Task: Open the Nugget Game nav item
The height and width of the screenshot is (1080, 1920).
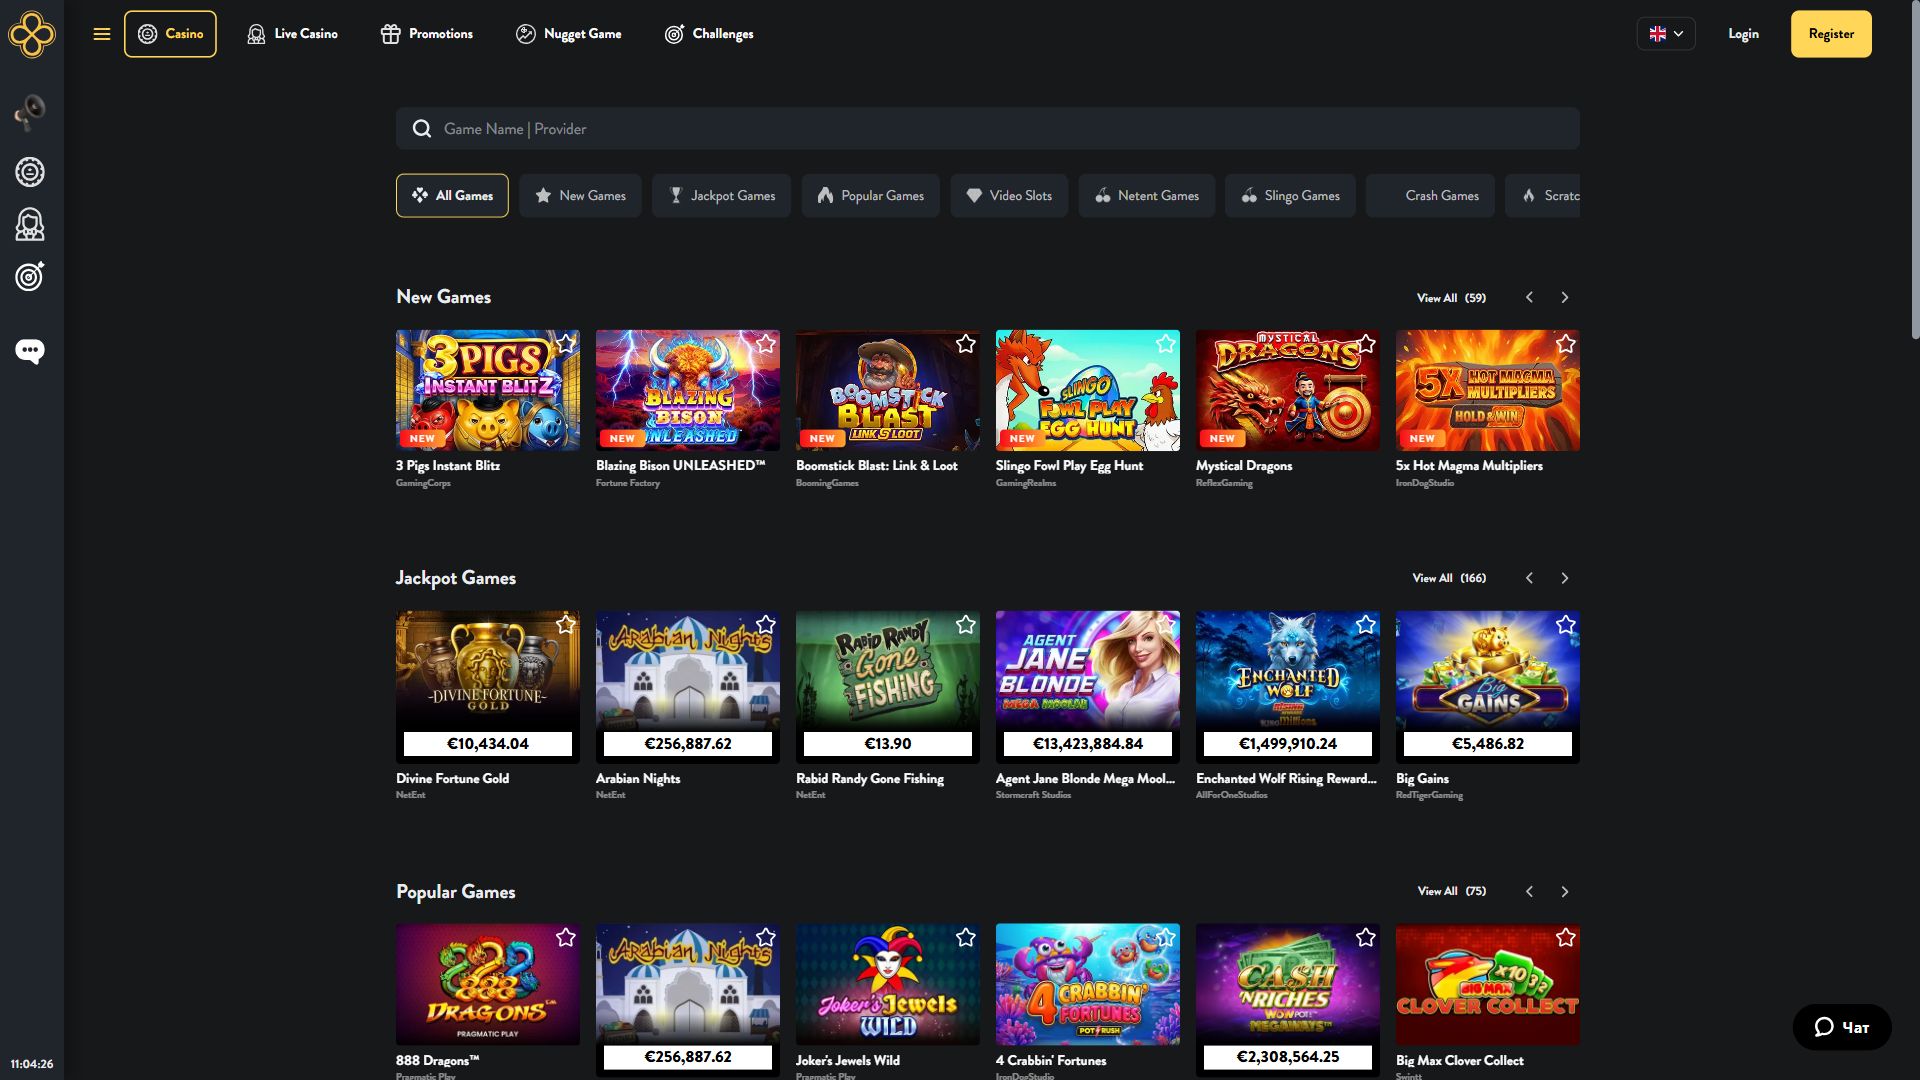Action: [x=569, y=34]
